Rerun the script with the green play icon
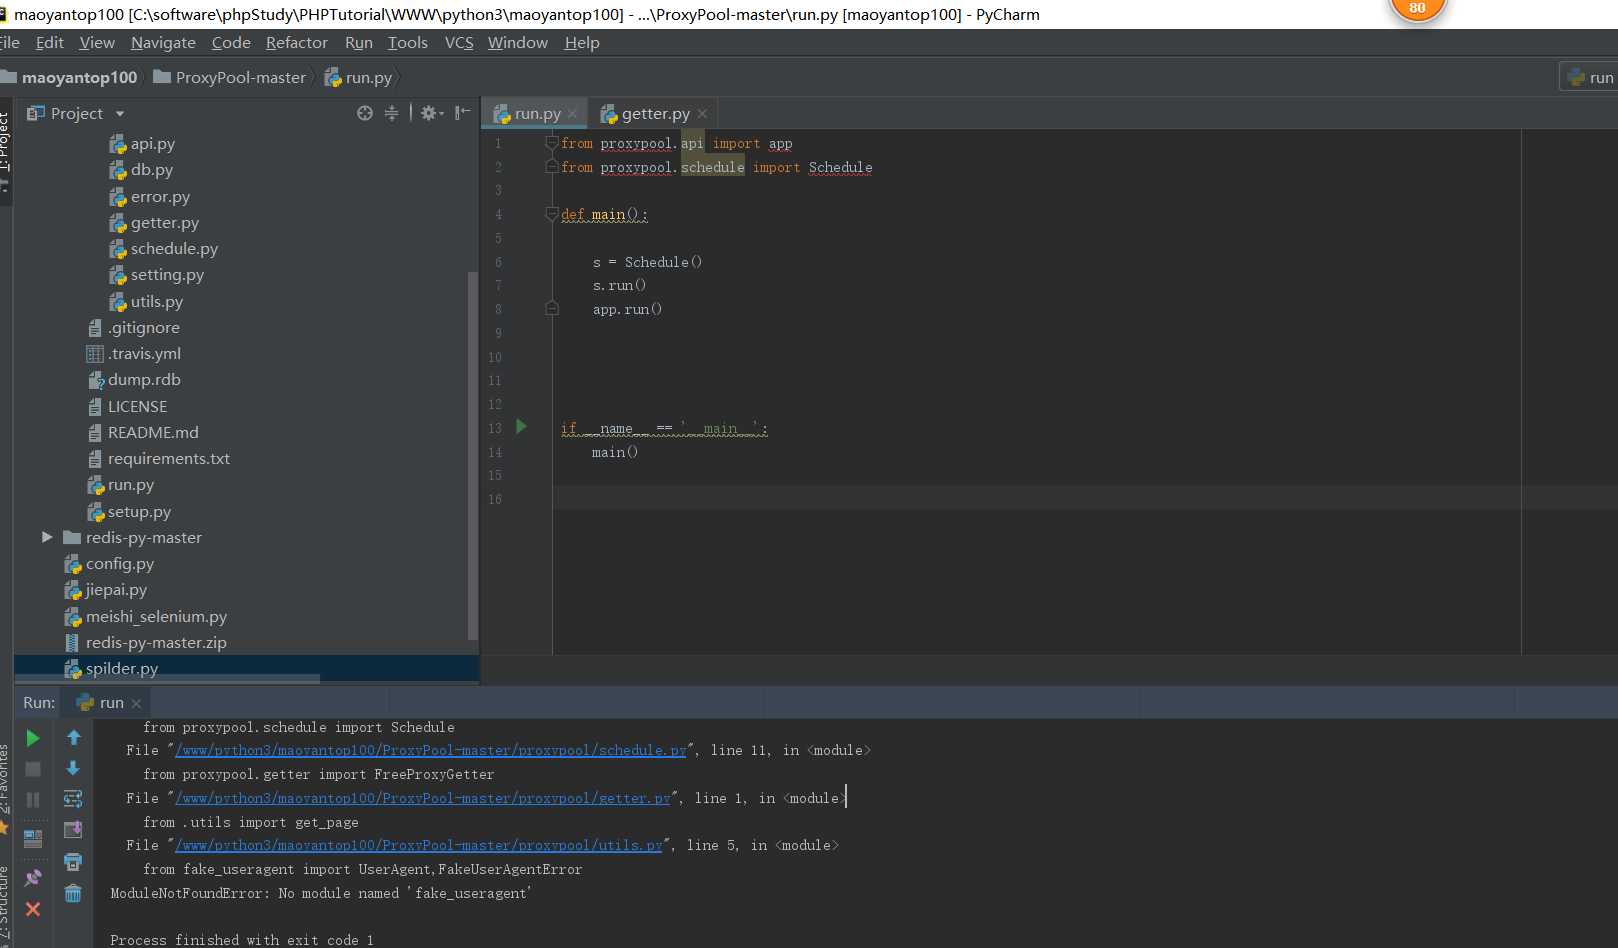 click(33, 738)
